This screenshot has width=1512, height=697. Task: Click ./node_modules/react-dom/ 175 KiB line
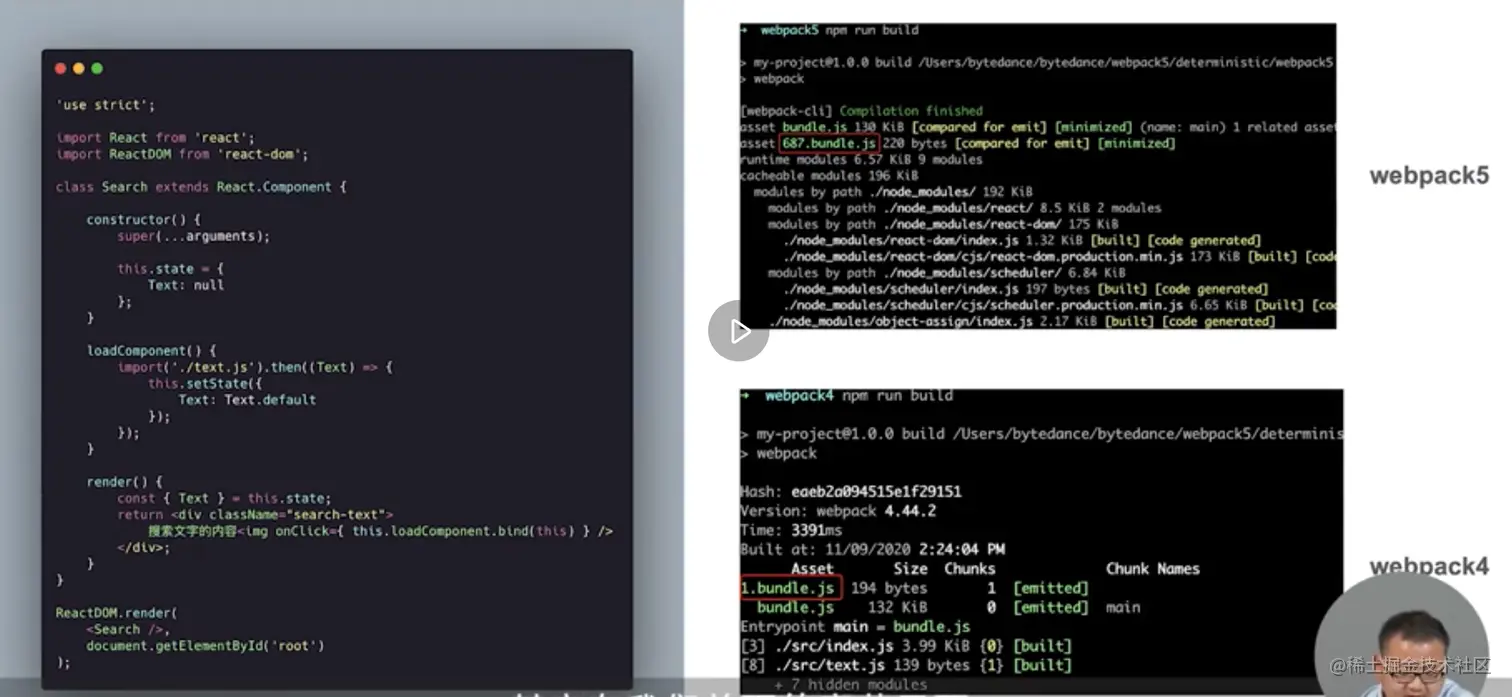pyautogui.click(x=943, y=224)
